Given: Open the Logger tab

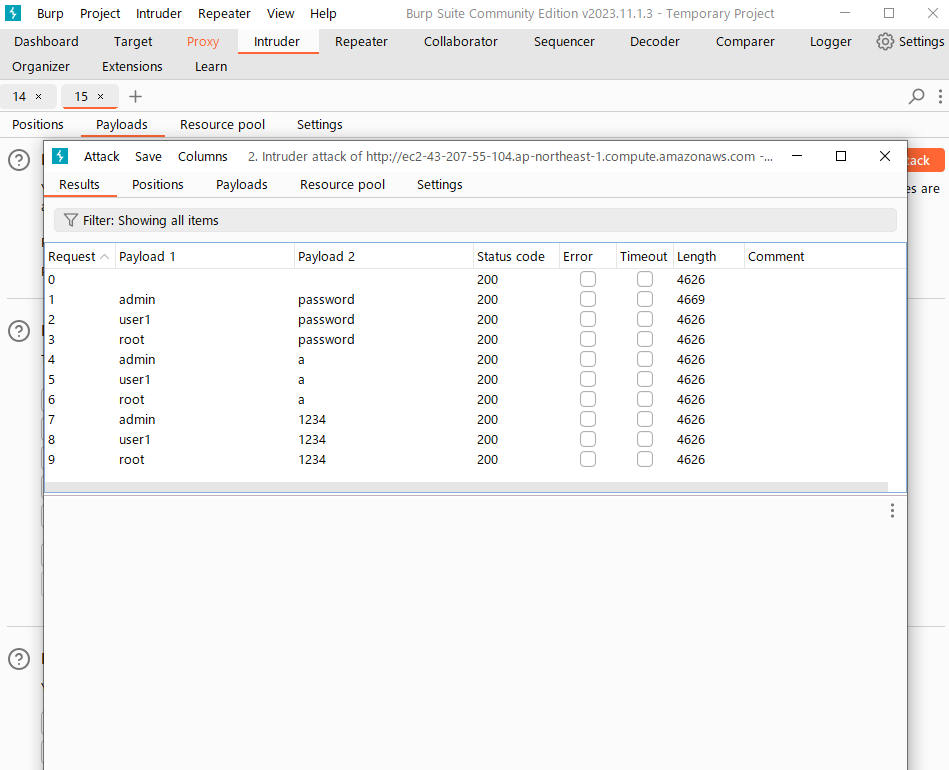Looking at the screenshot, I should tap(830, 41).
